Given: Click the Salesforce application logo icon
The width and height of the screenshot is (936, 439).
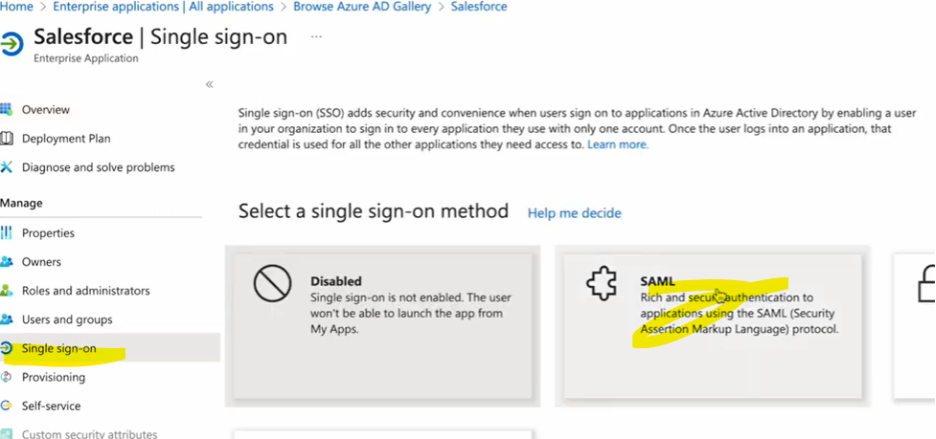Looking at the screenshot, I should 12,45.
